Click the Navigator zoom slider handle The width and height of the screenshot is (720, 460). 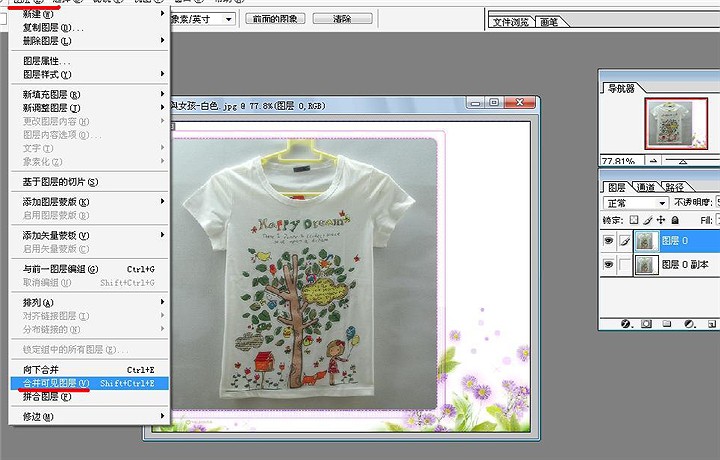click(x=683, y=162)
